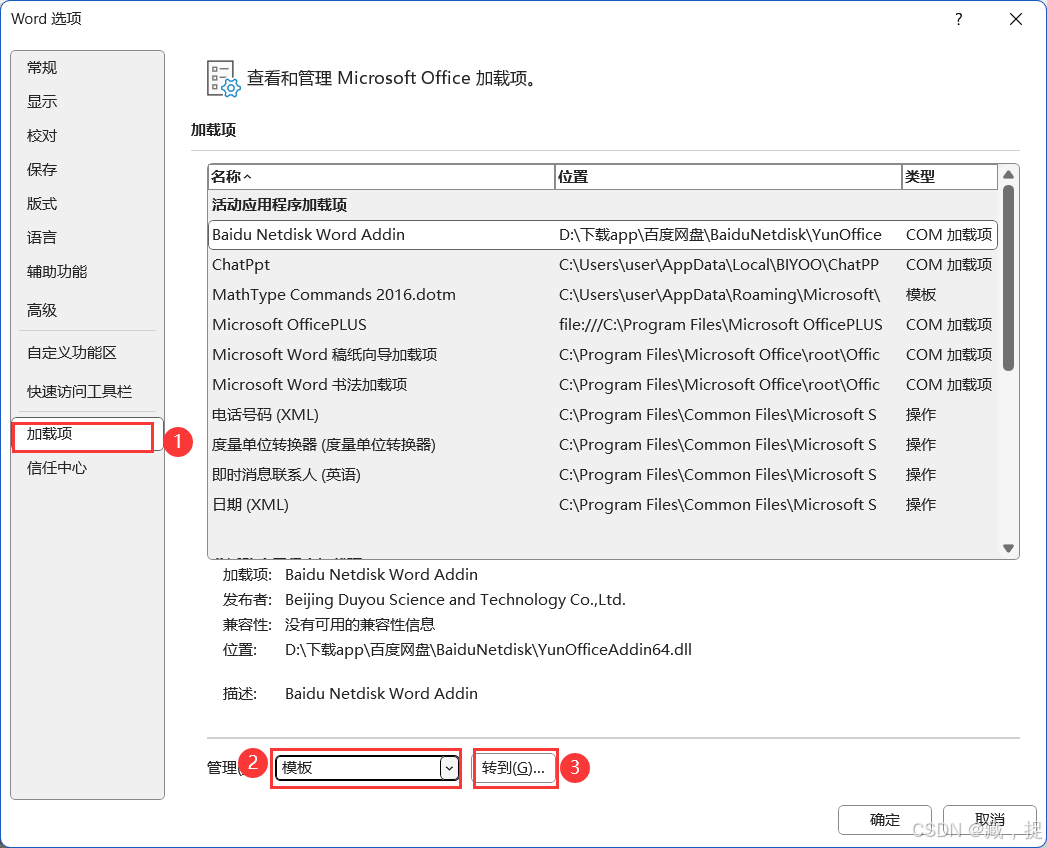Image resolution: width=1047 pixels, height=848 pixels.
Task: Click OfficePLUS file:///C:\Program Files location
Action: [721, 325]
